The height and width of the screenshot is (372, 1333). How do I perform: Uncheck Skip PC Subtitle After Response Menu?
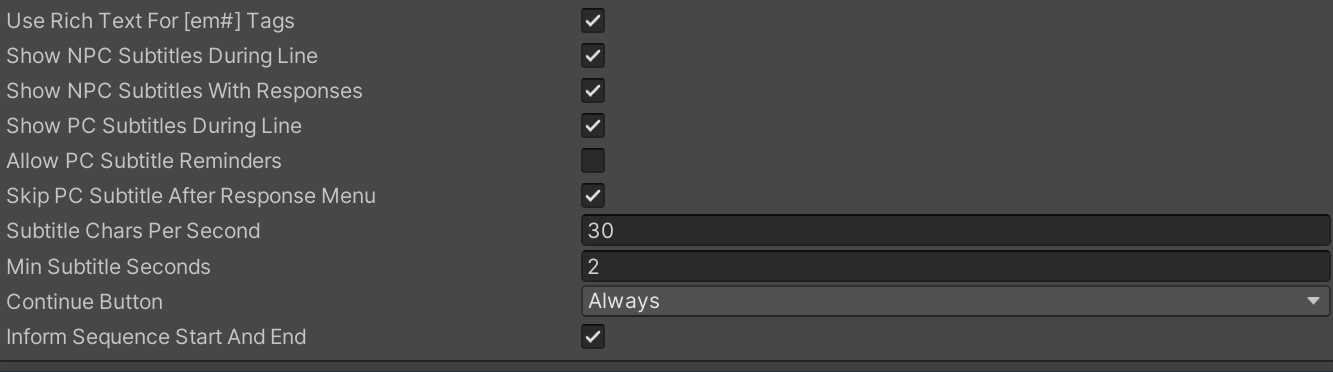click(593, 196)
